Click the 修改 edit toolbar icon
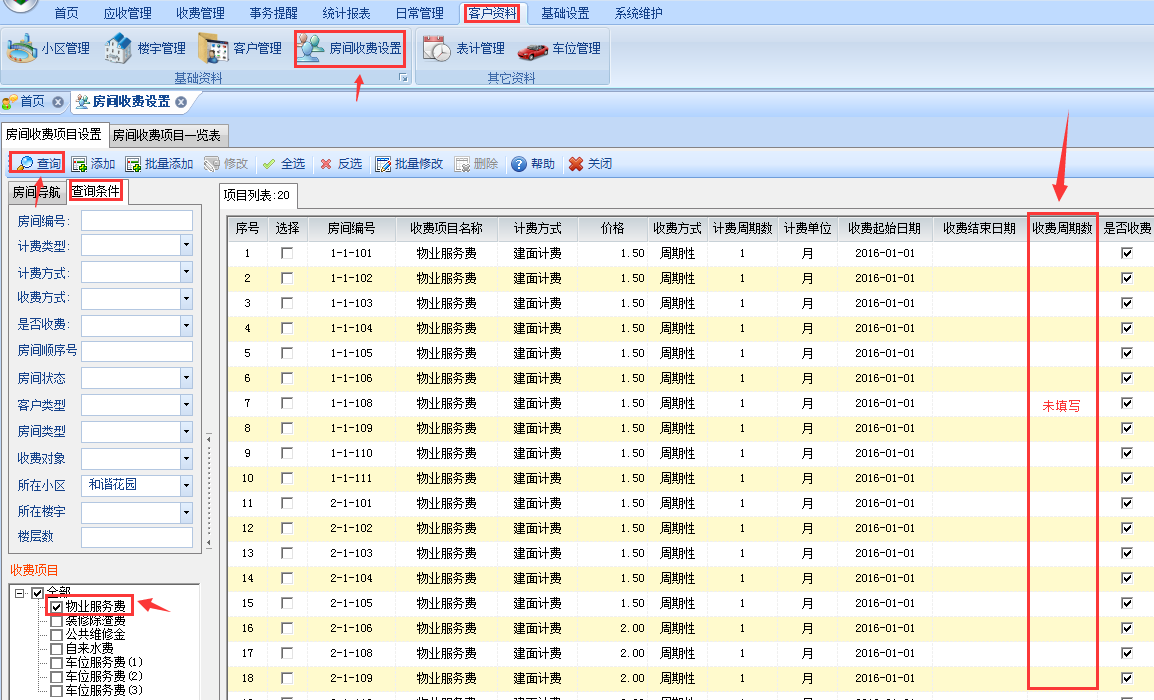 [212, 163]
